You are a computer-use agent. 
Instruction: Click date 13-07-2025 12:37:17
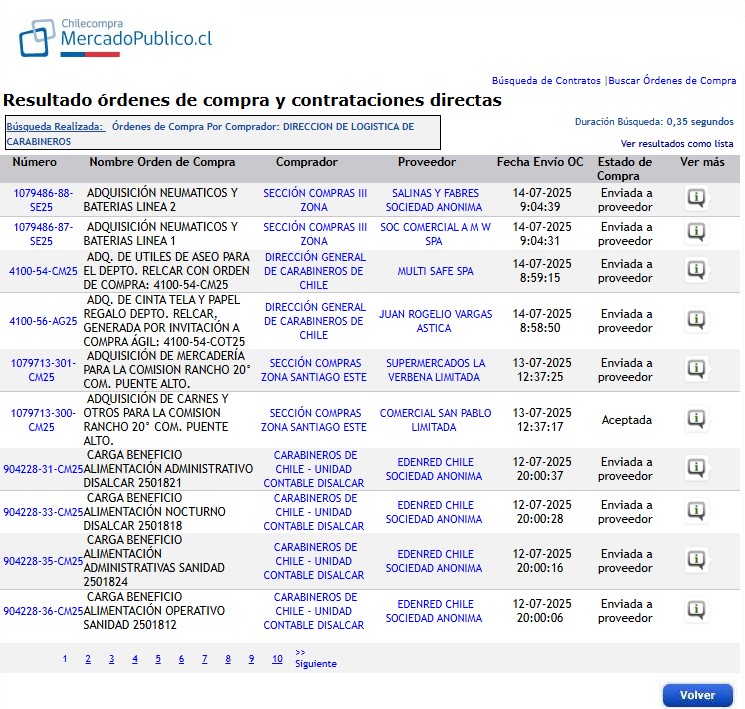click(x=541, y=420)
